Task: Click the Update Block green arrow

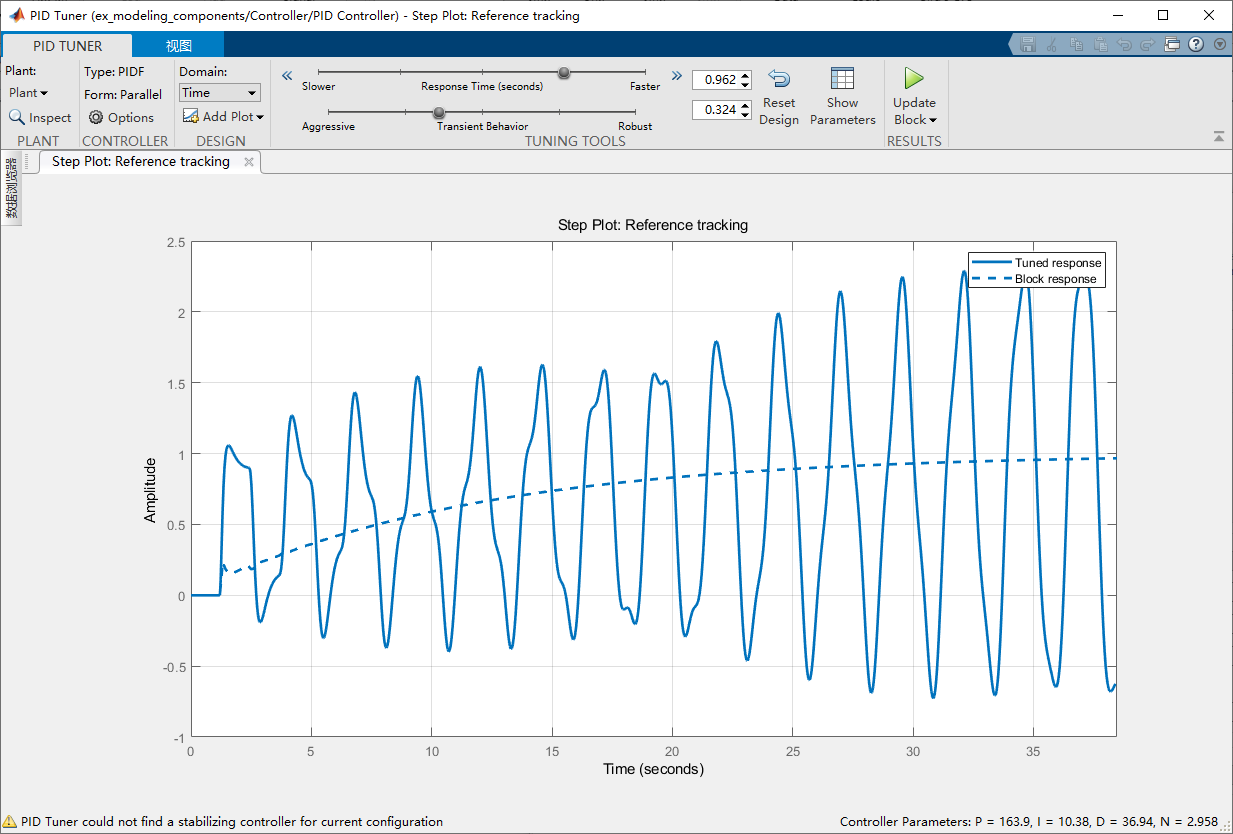Action: click(x=913, y=78)
